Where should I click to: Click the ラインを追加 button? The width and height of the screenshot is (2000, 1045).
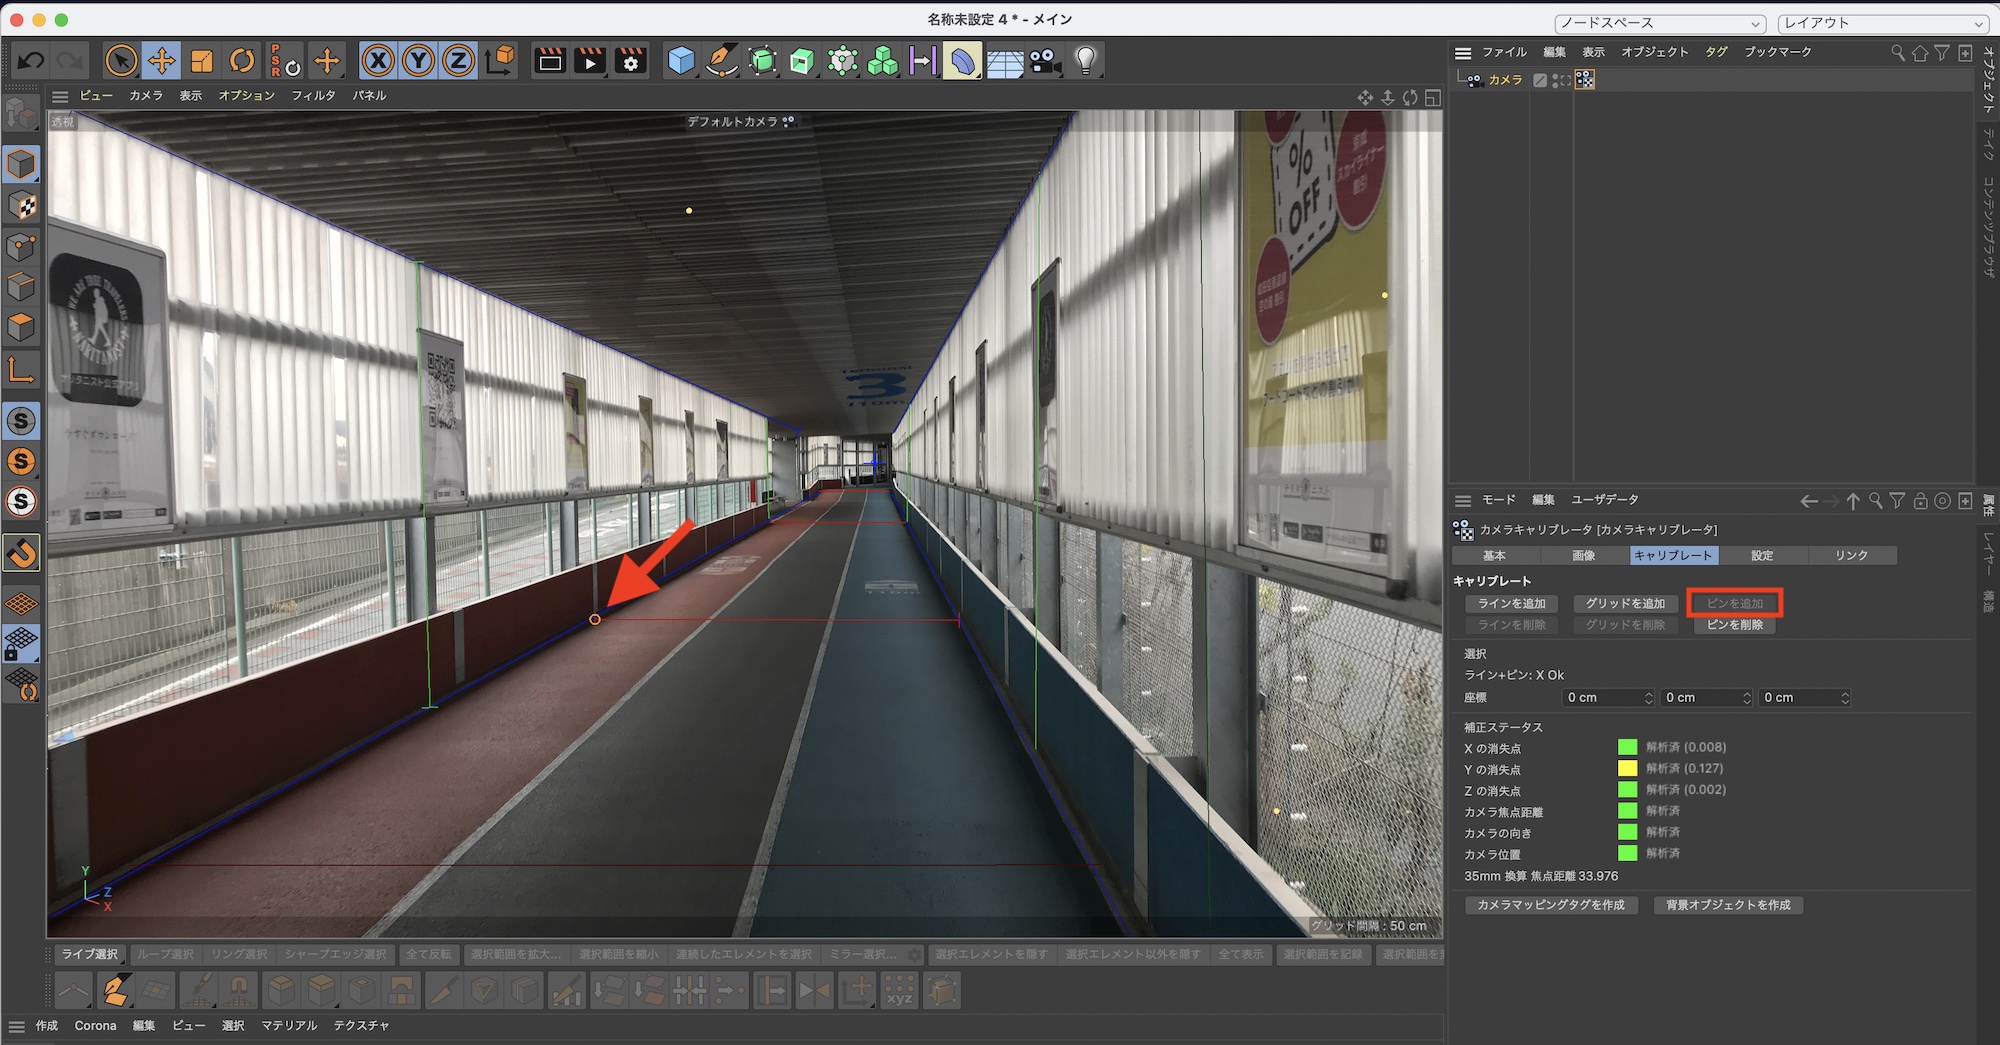(x=1511, y=603)
